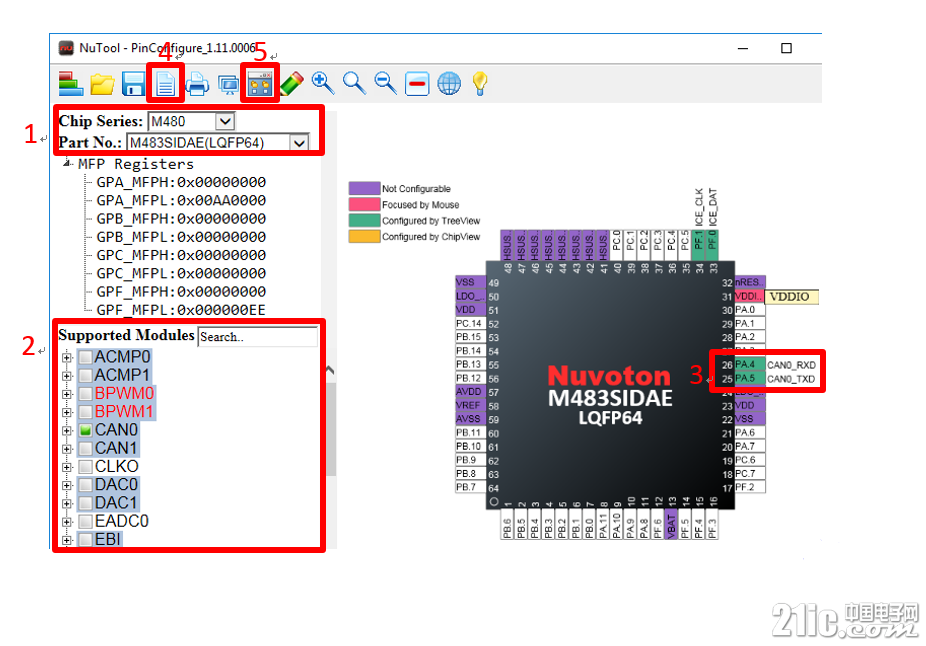This screenshot has height=646, width=926.
Task: Expand the DAC1 tree node
Action: (x=67, y=504)
